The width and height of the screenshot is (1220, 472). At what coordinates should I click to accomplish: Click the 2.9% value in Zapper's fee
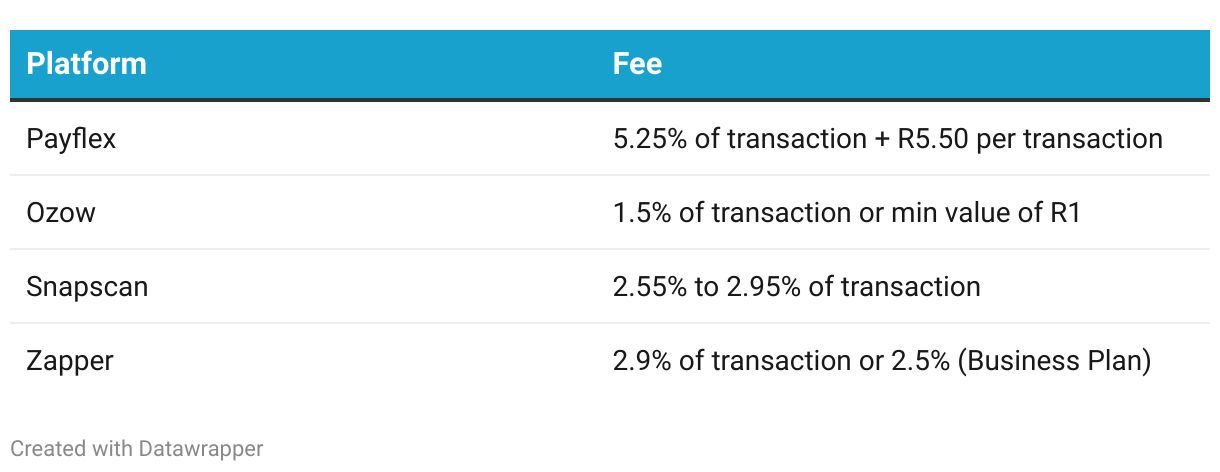(641, 360)
